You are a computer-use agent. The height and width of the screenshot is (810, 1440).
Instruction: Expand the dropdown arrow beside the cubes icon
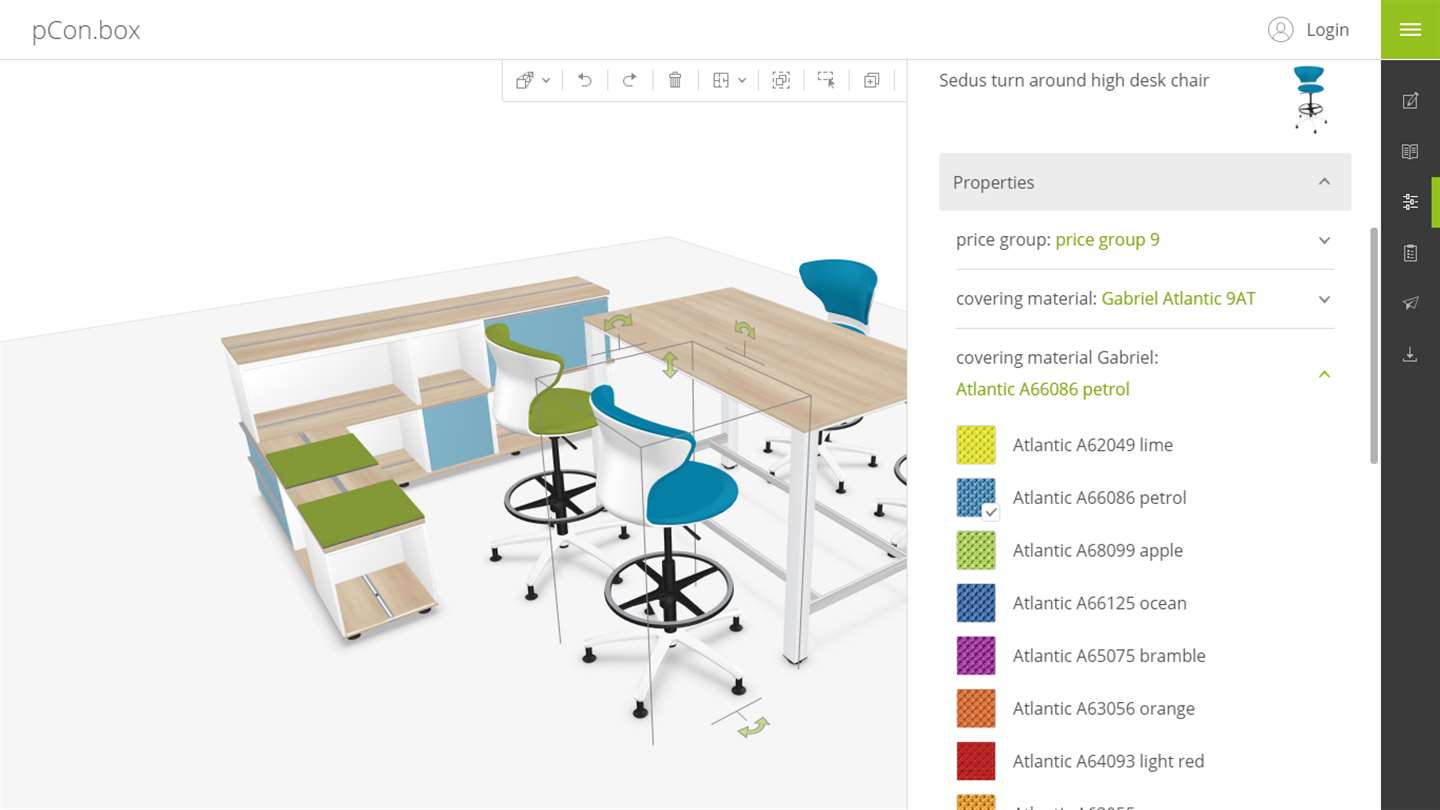[546, 81]
